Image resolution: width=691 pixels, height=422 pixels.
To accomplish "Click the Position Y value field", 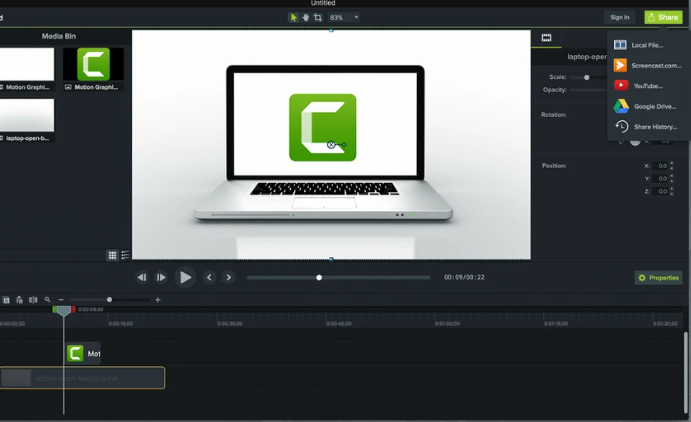I will click(x=660, y=179).
